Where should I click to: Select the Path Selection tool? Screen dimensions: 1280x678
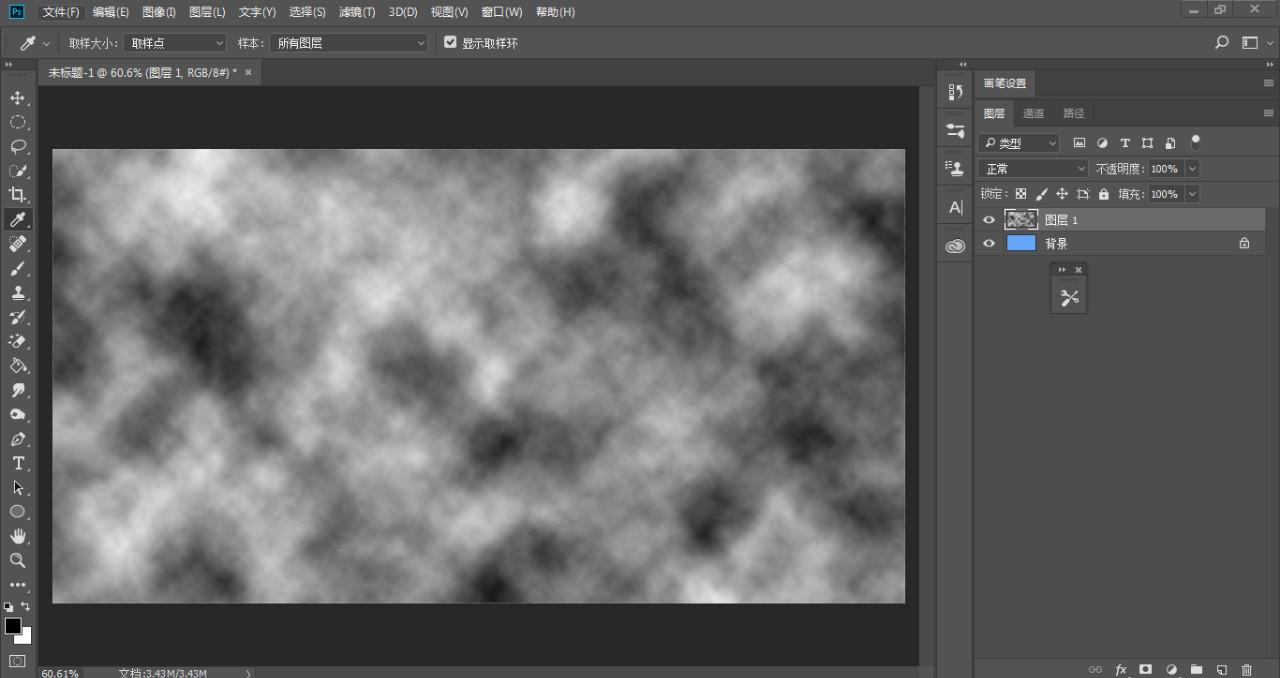(18, 488)
